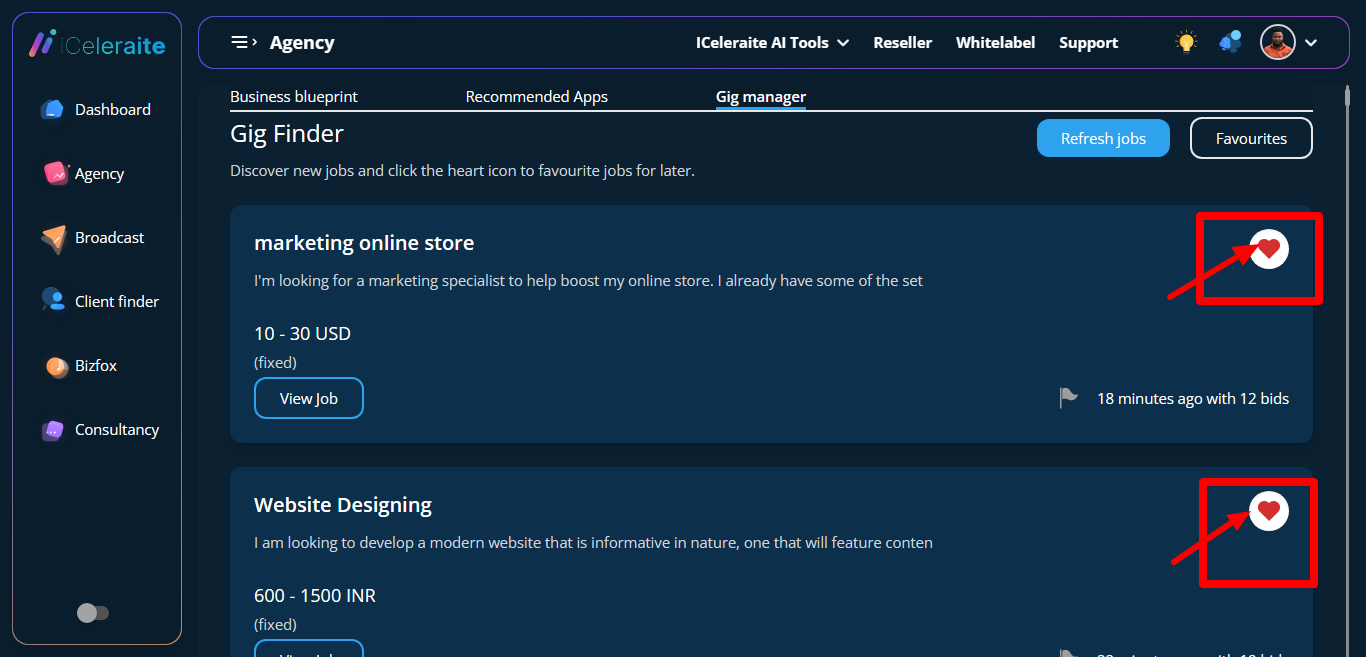Open notifications bell icon
This screenshot has width=1366, height=657.
pos(1230,42)
